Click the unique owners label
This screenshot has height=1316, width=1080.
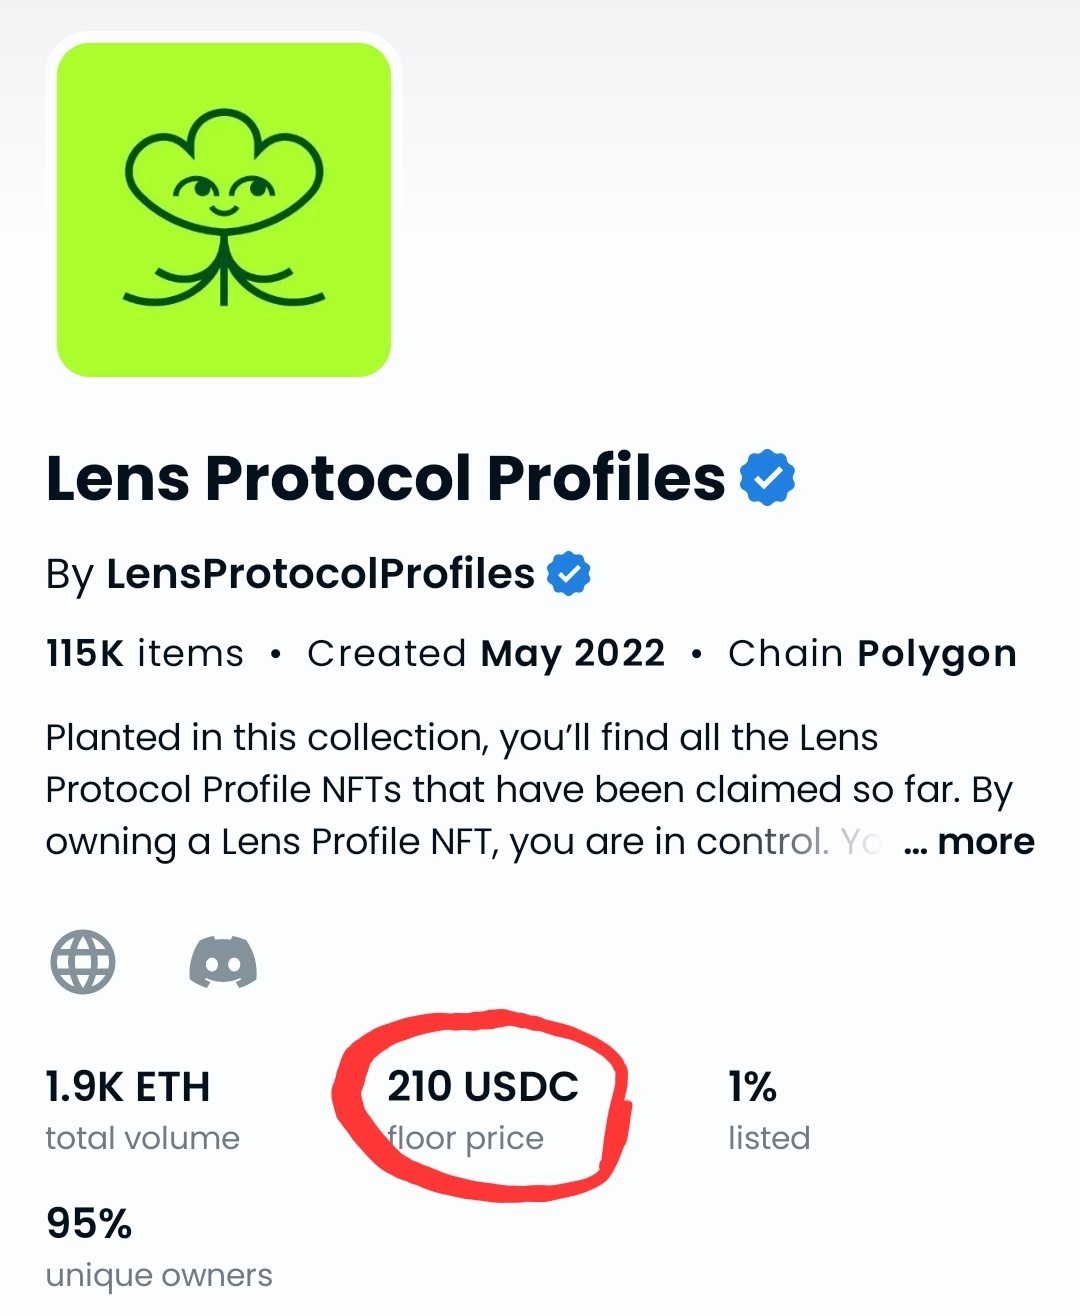(x=159, y=1276)
